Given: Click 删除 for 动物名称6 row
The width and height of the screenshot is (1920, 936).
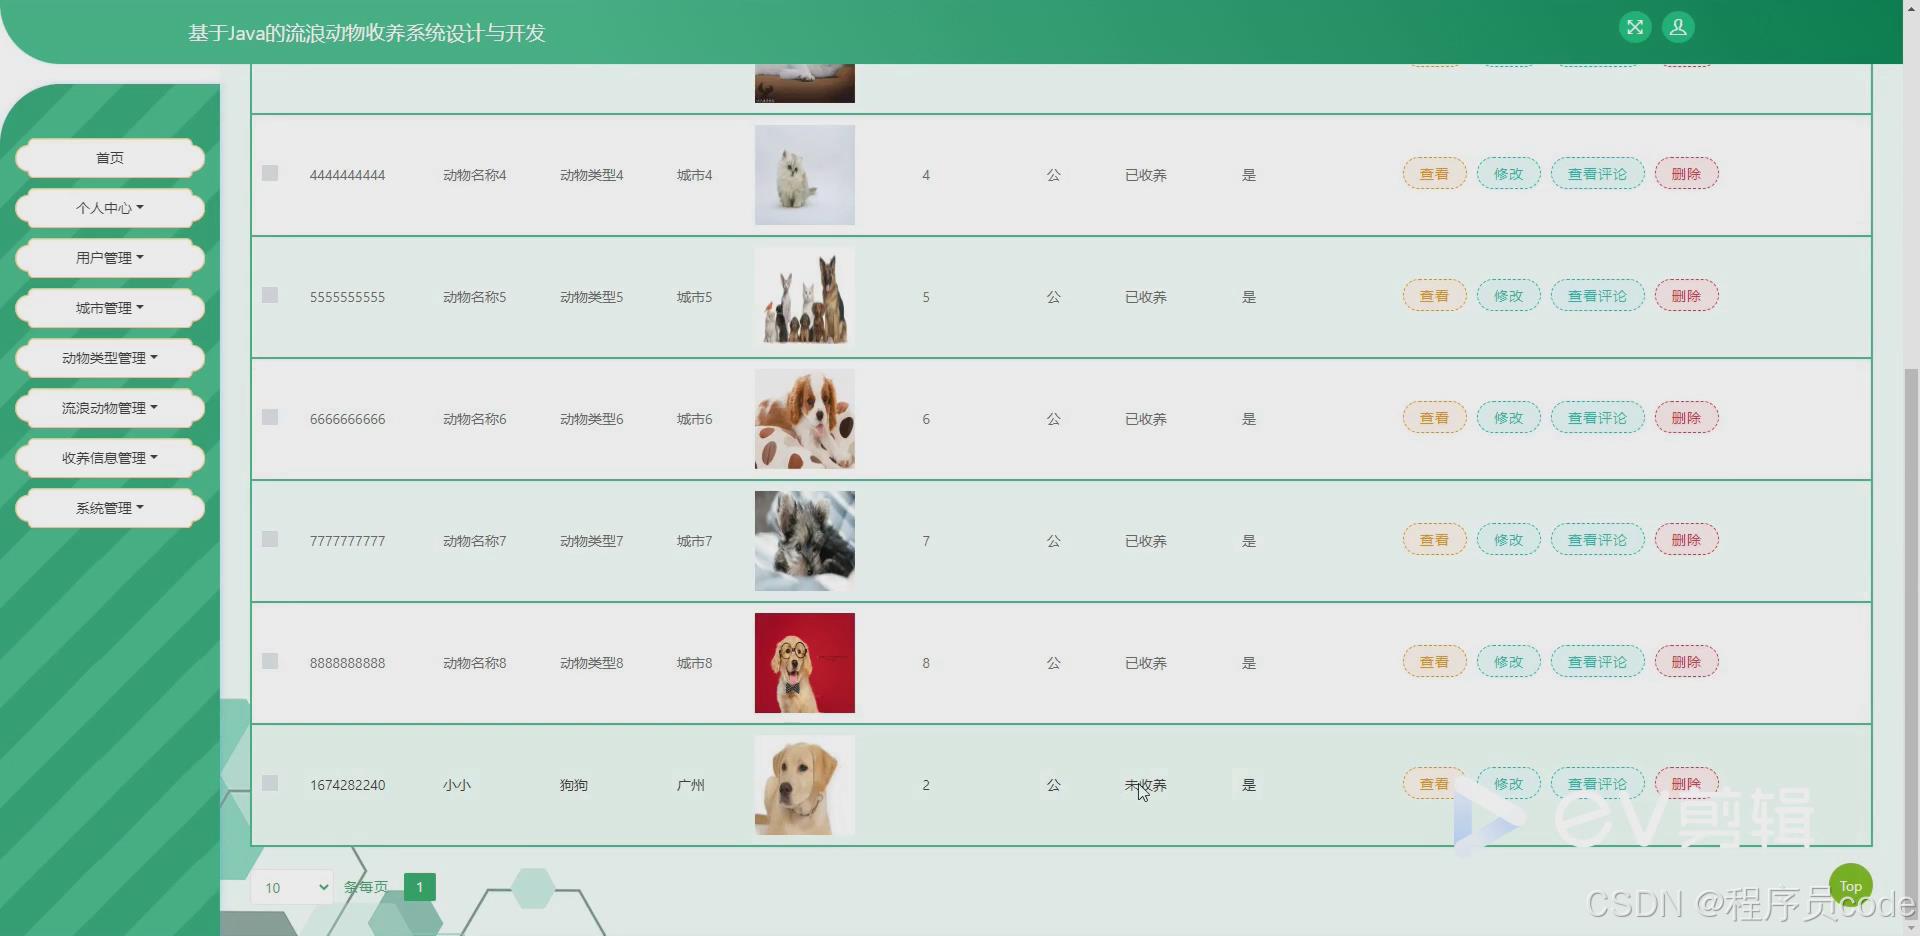Looking at the screenshot, I should coord(1686,418).
